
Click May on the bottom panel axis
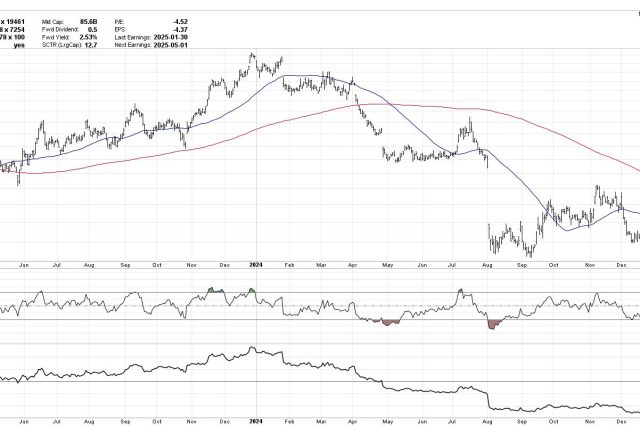point(388,420)
